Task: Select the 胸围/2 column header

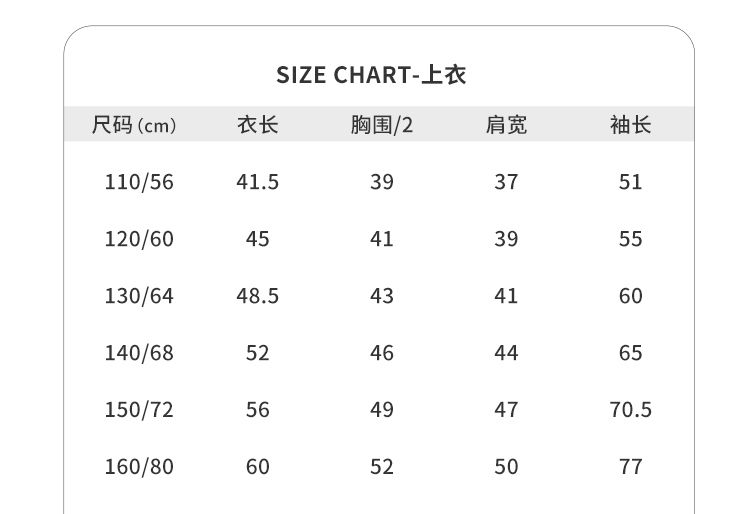Action: click(382, 125)
